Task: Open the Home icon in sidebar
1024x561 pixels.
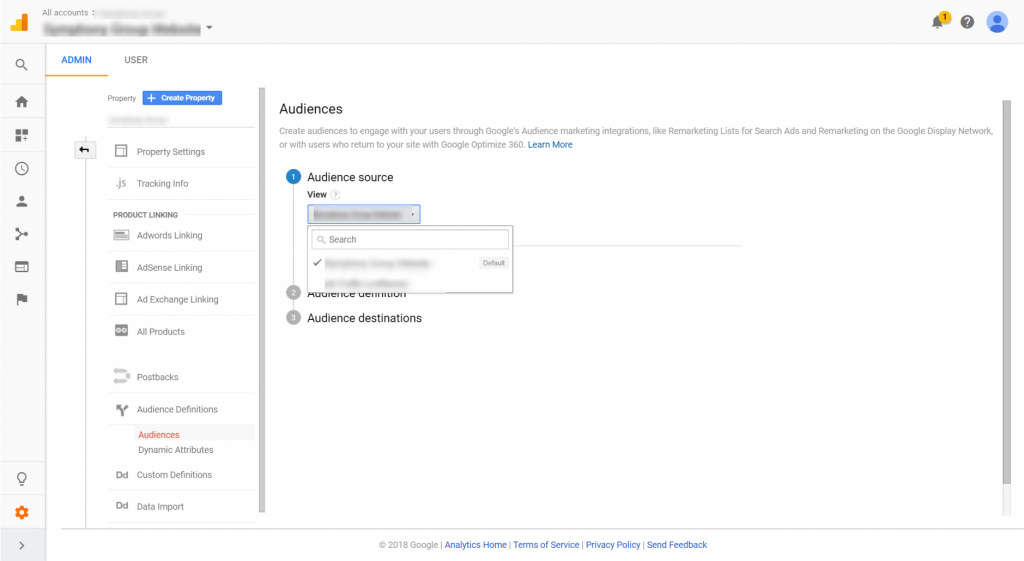Action: click(21, 101)
